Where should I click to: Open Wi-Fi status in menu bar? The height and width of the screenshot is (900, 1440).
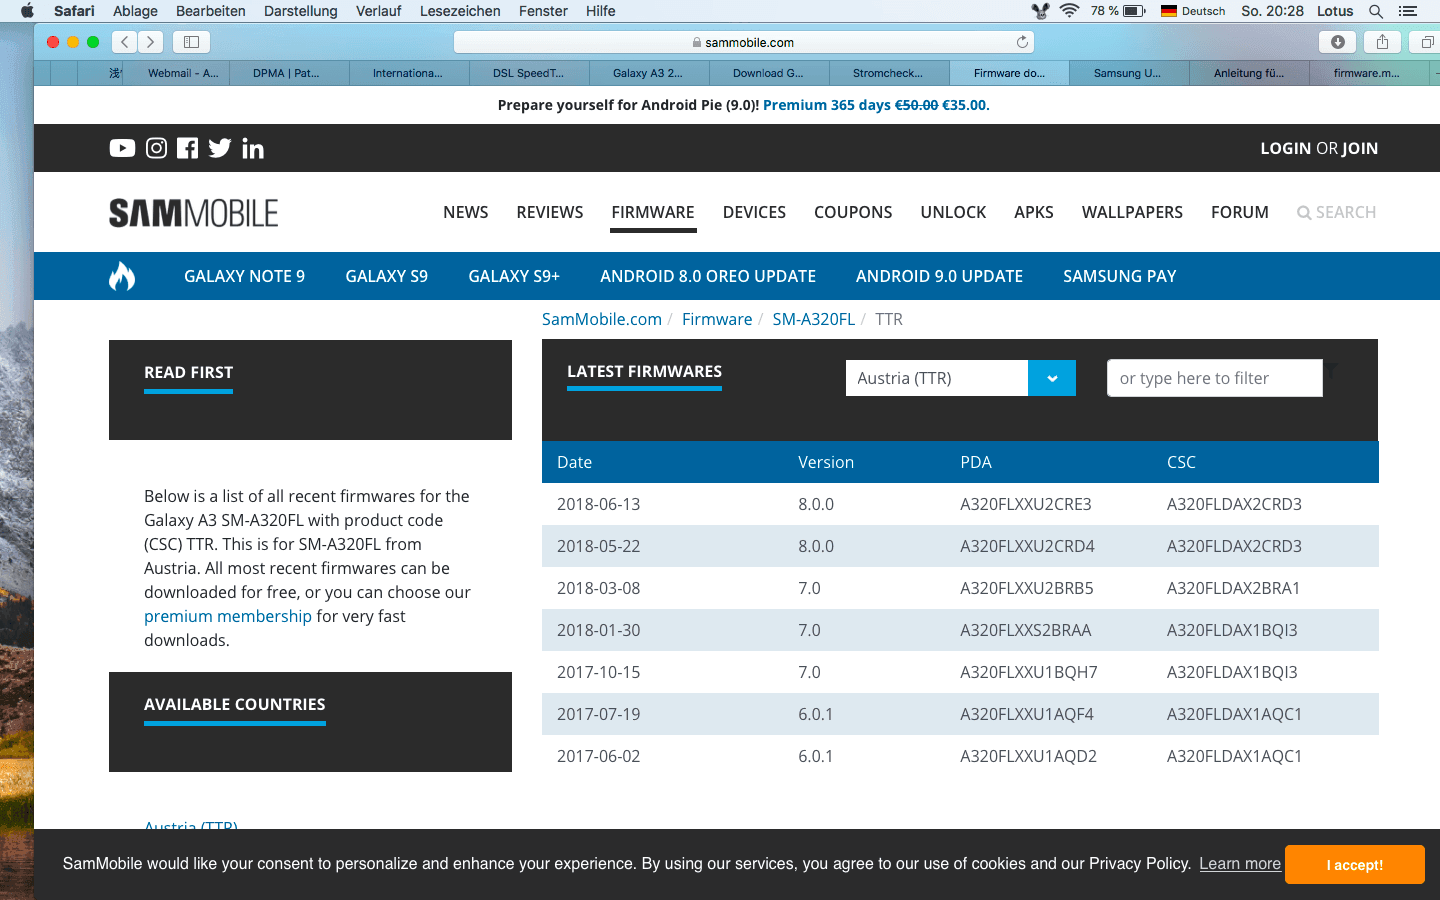coord(1070,11)
